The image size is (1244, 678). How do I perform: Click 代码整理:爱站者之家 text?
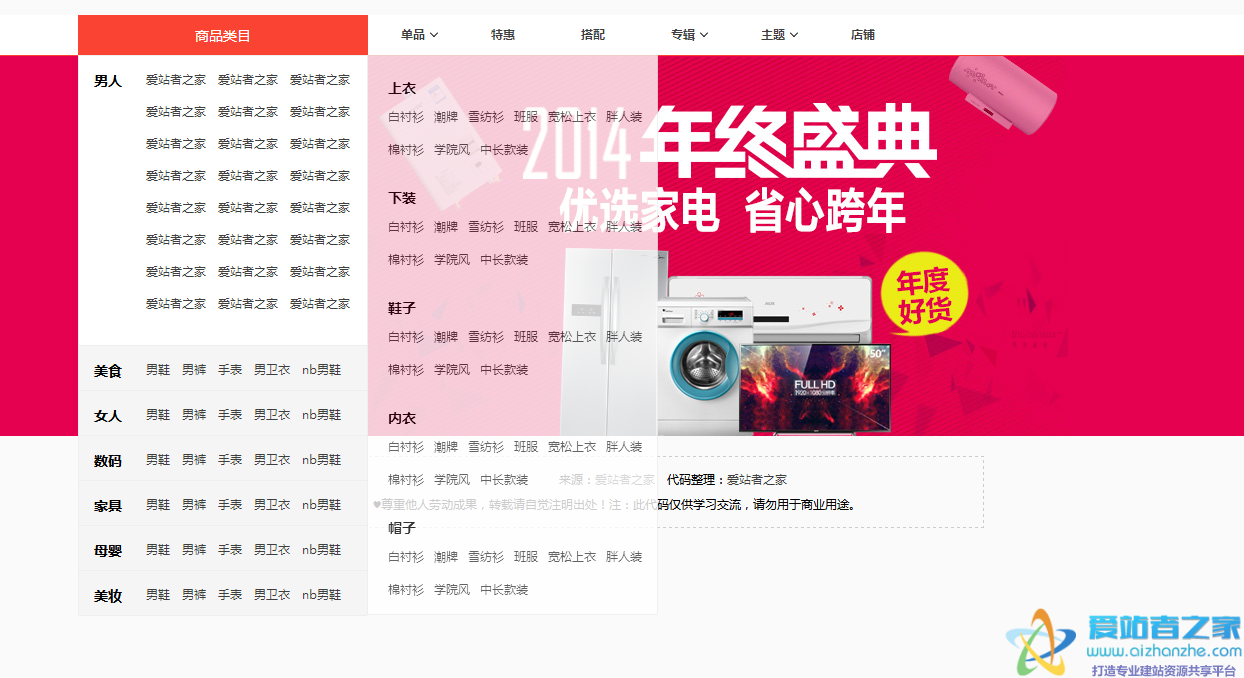tap(727, 480)
